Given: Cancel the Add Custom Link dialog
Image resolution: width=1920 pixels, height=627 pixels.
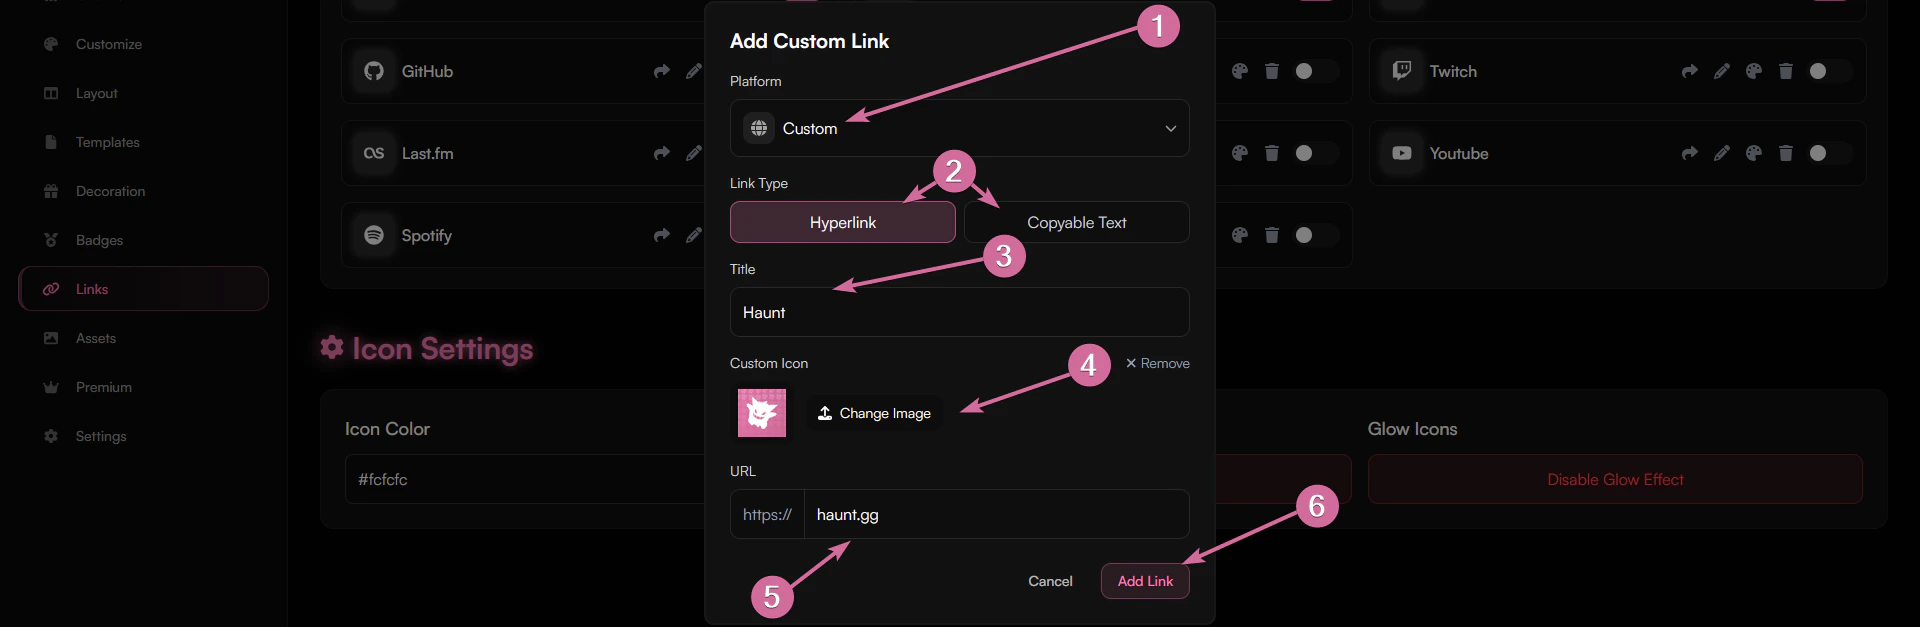Looking at the screenshot, I should pos(1050,581).
